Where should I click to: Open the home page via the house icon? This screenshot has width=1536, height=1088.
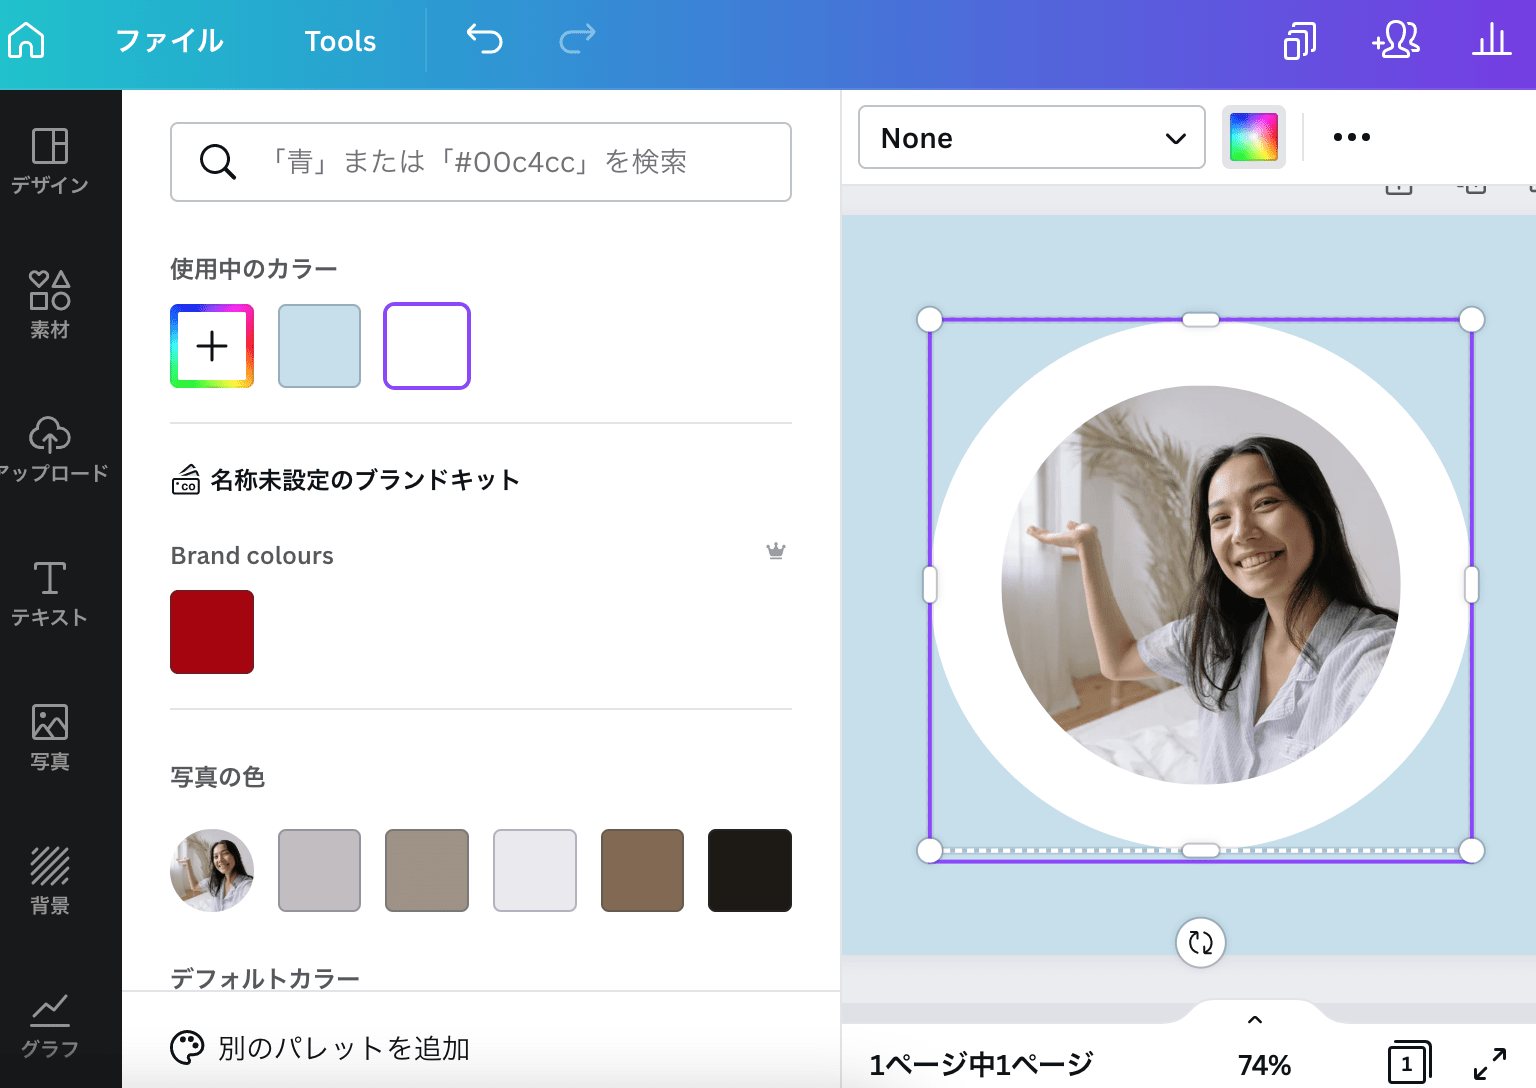(x=25, y=40)
